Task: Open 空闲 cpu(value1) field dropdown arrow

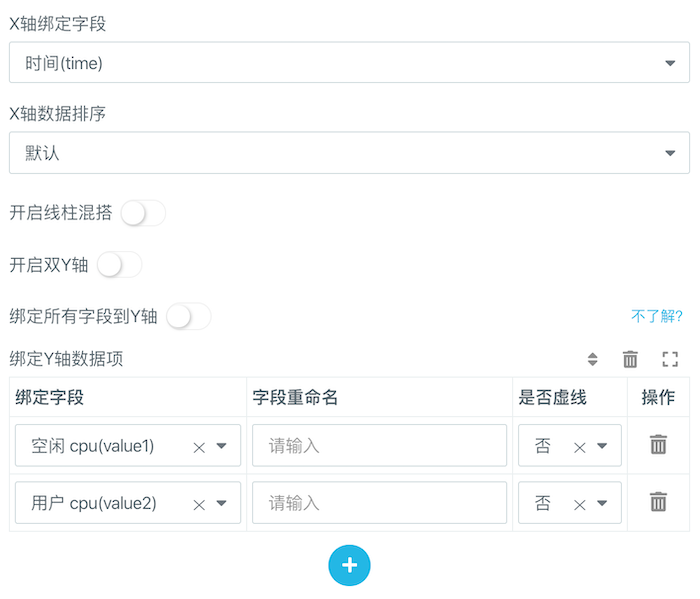Action: 222,446
